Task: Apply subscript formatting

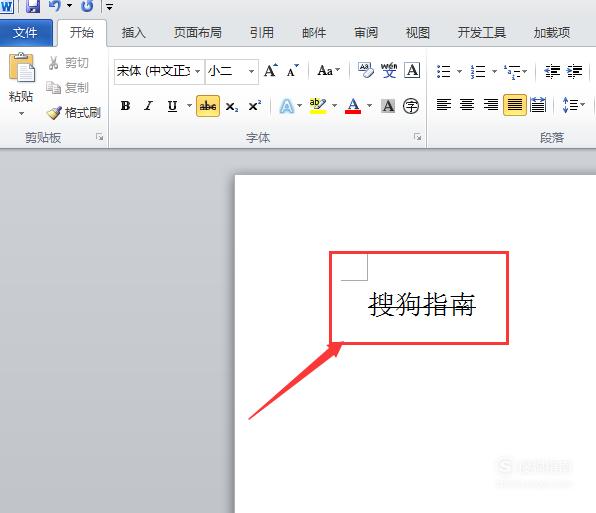Action: 231,106
